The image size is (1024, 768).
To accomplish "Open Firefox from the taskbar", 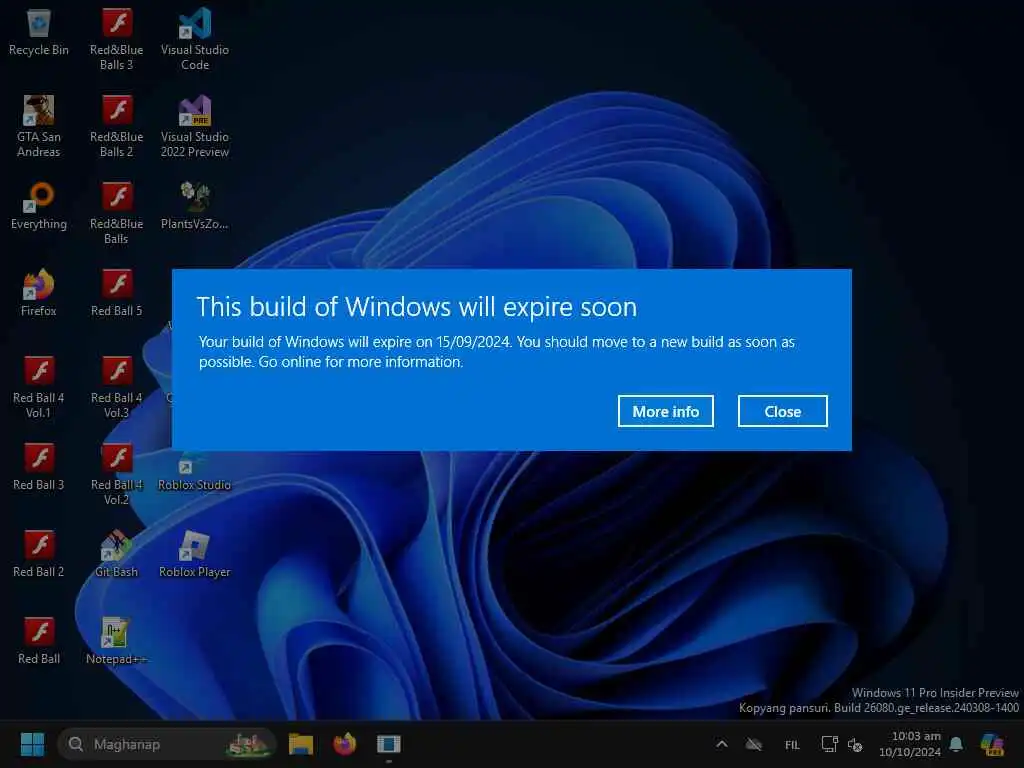I will [x=344, y=744].
